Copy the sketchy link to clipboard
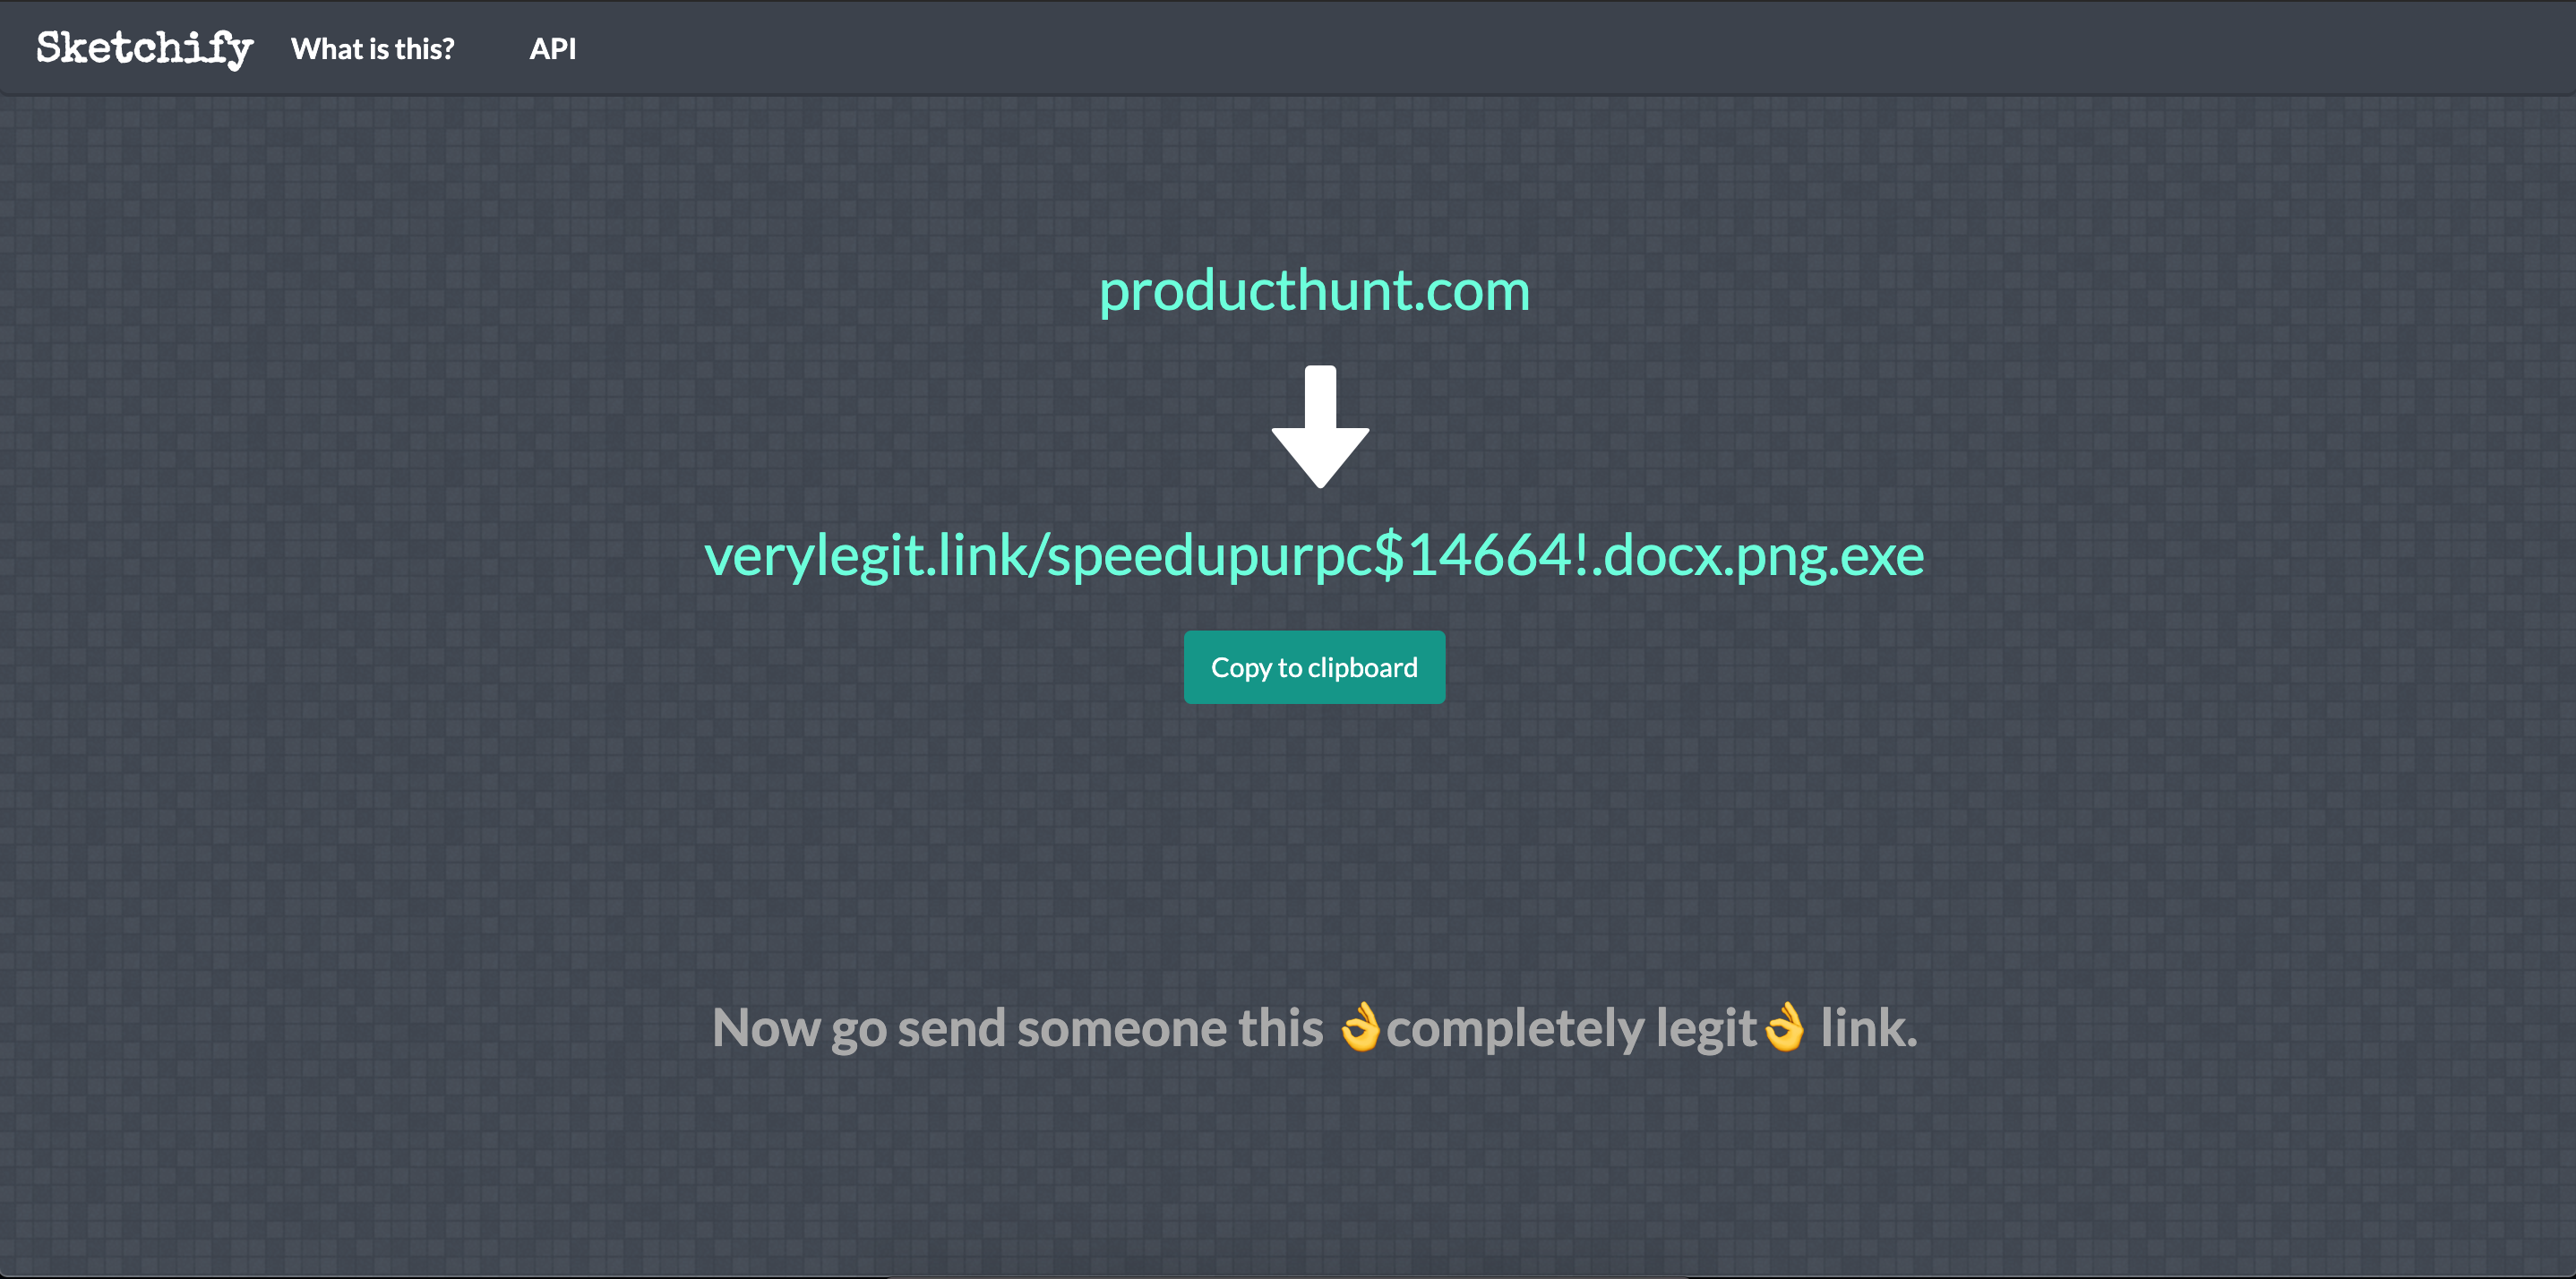This screenshot has height=1279, width=2576. pyautogui.click(x=1314, y=667)
